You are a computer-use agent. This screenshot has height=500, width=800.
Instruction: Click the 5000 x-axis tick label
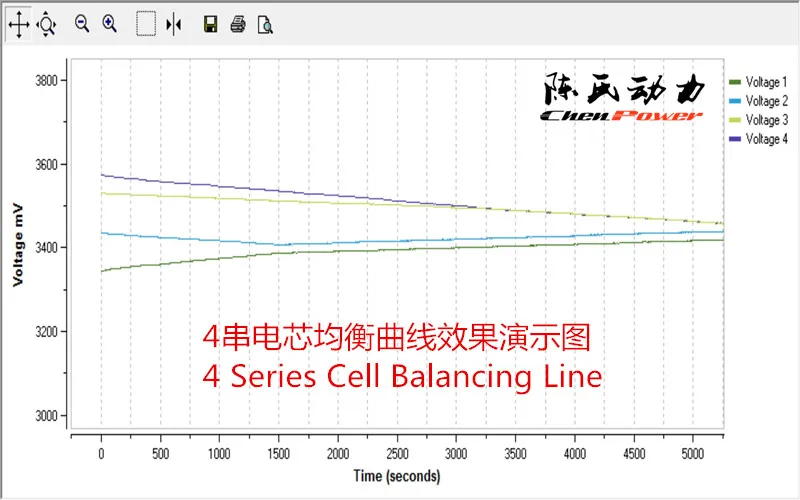(x=693, y=454)
